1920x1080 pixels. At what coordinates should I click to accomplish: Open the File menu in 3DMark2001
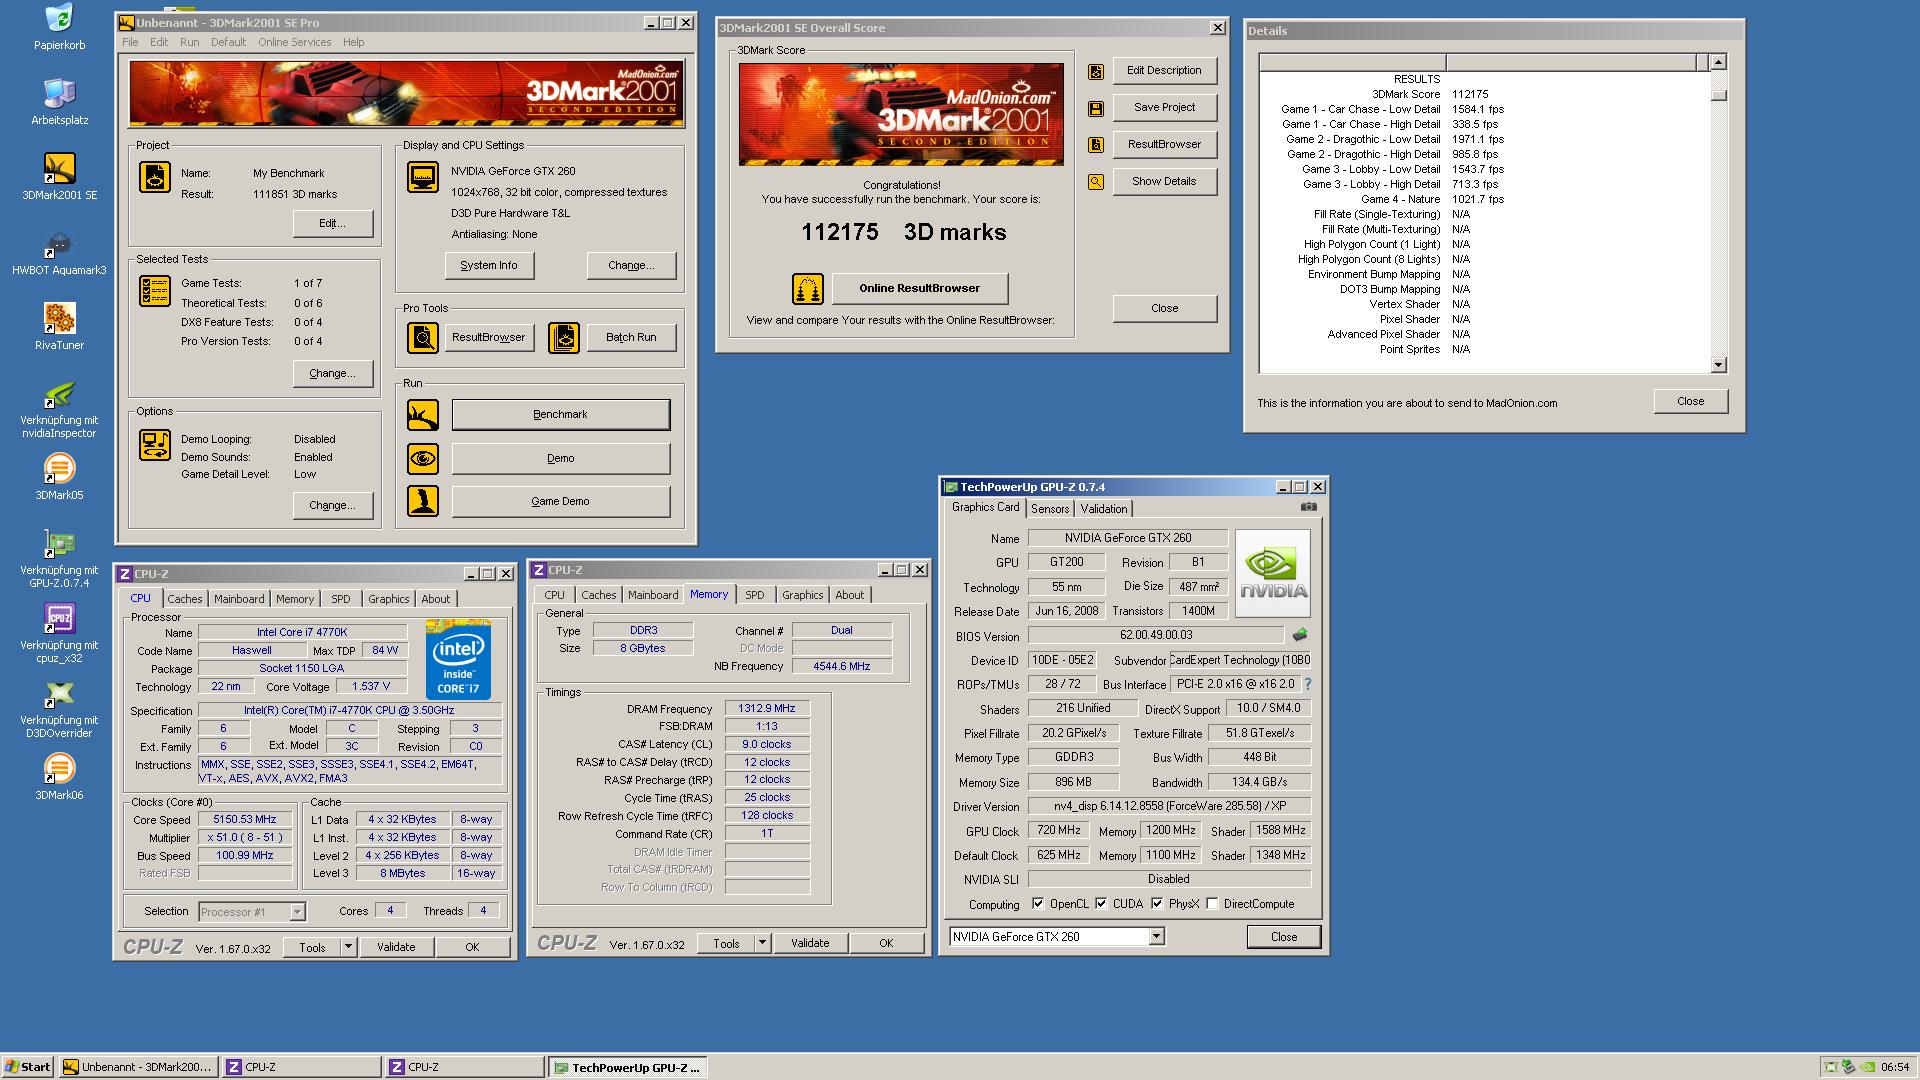pyautogui.click(x=130, y=42)
